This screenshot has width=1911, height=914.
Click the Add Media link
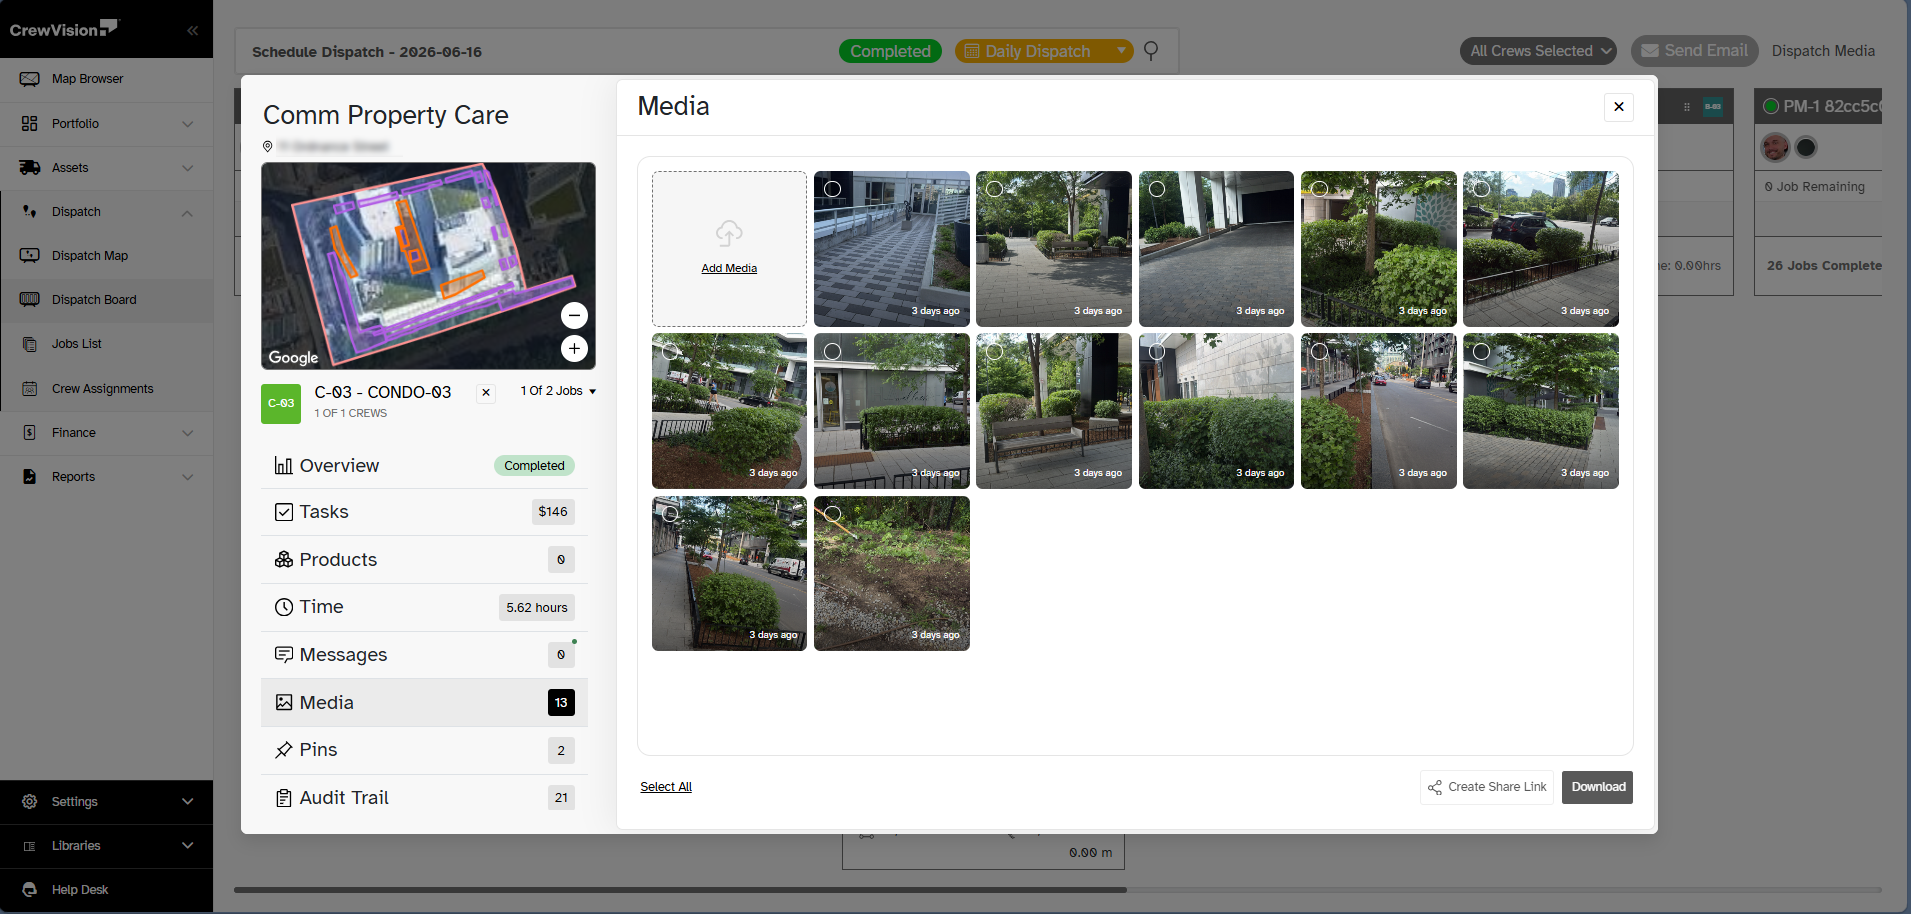729,269
